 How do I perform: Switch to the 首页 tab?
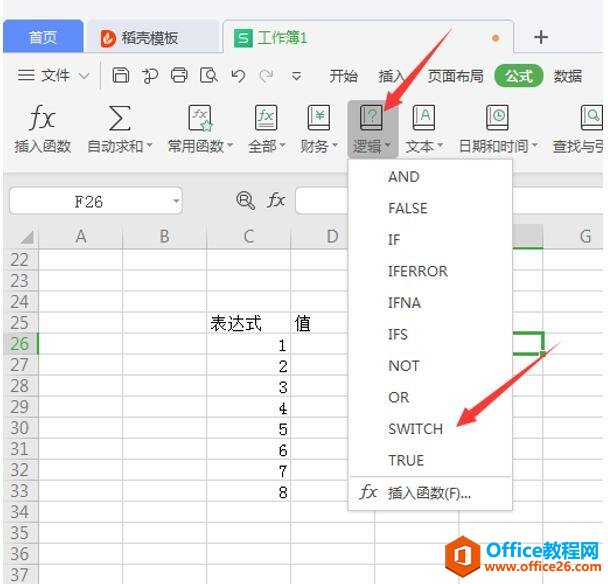(x=43, y=37)
